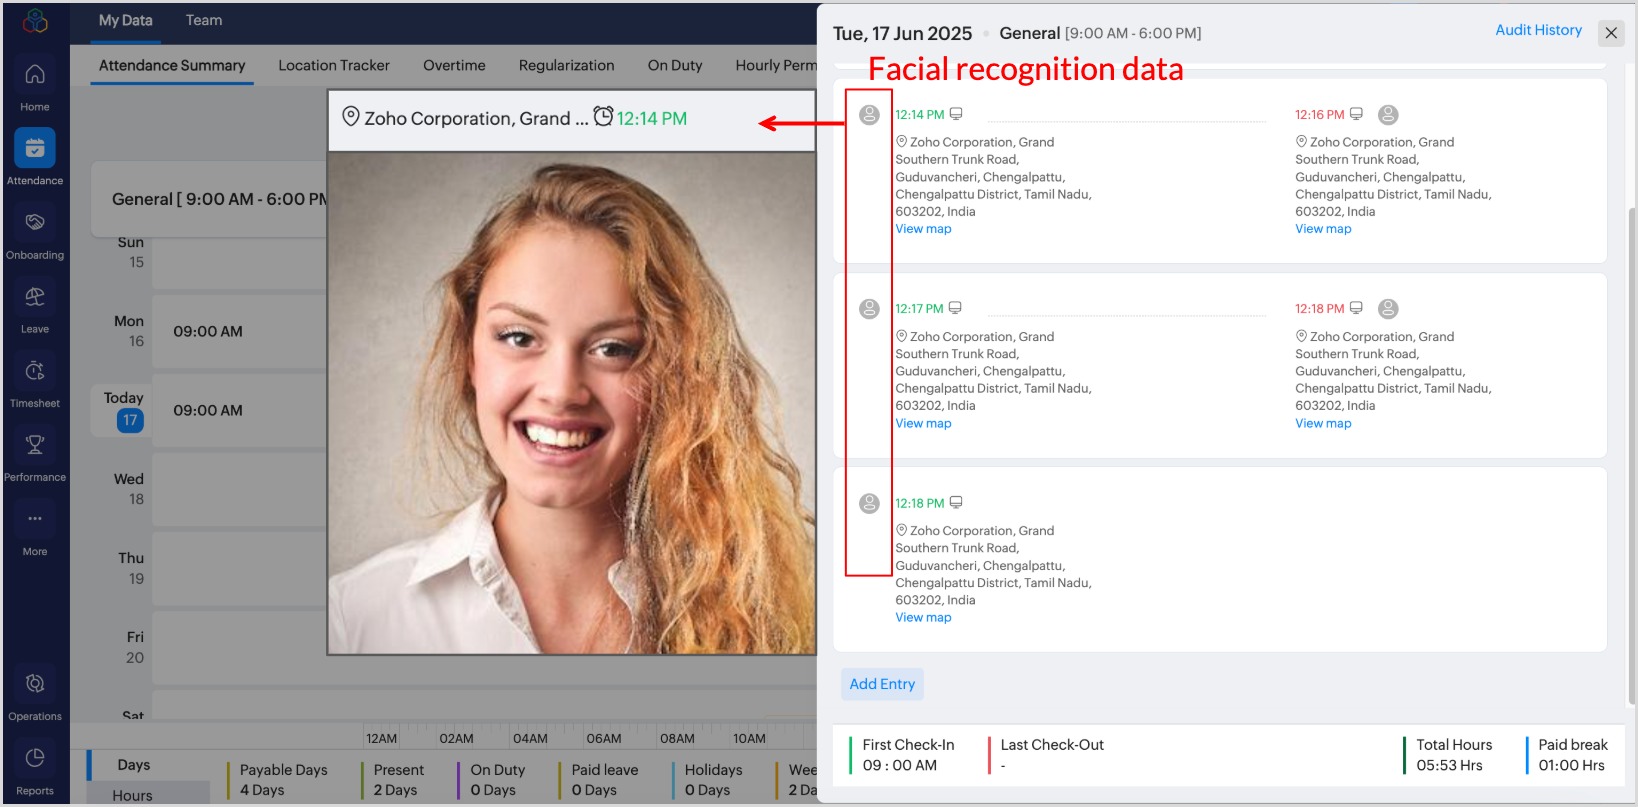Open View map under 12:16 PM entry
1638x807 pixels.
1323,229
